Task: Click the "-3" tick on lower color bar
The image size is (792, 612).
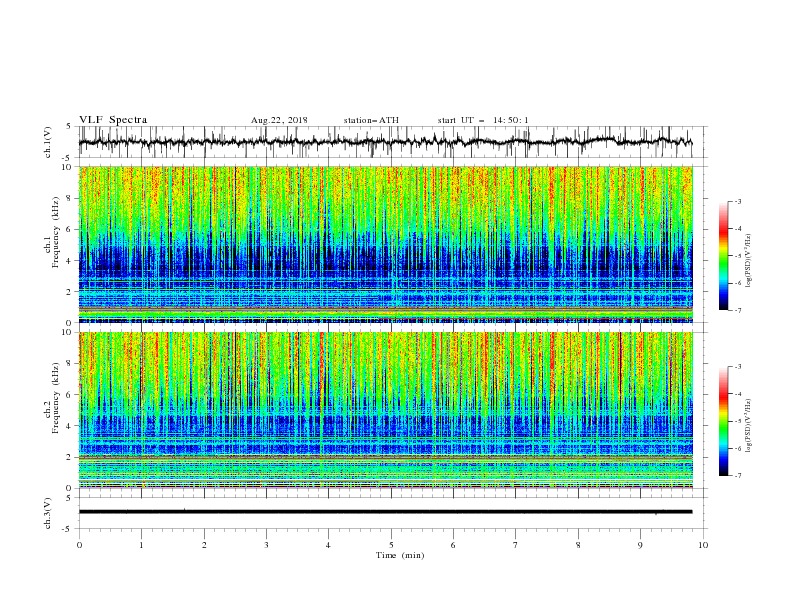Action: coord(737,367)
